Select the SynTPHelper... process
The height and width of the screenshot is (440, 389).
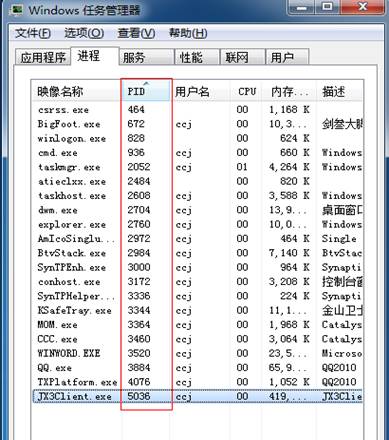(197, 296)
